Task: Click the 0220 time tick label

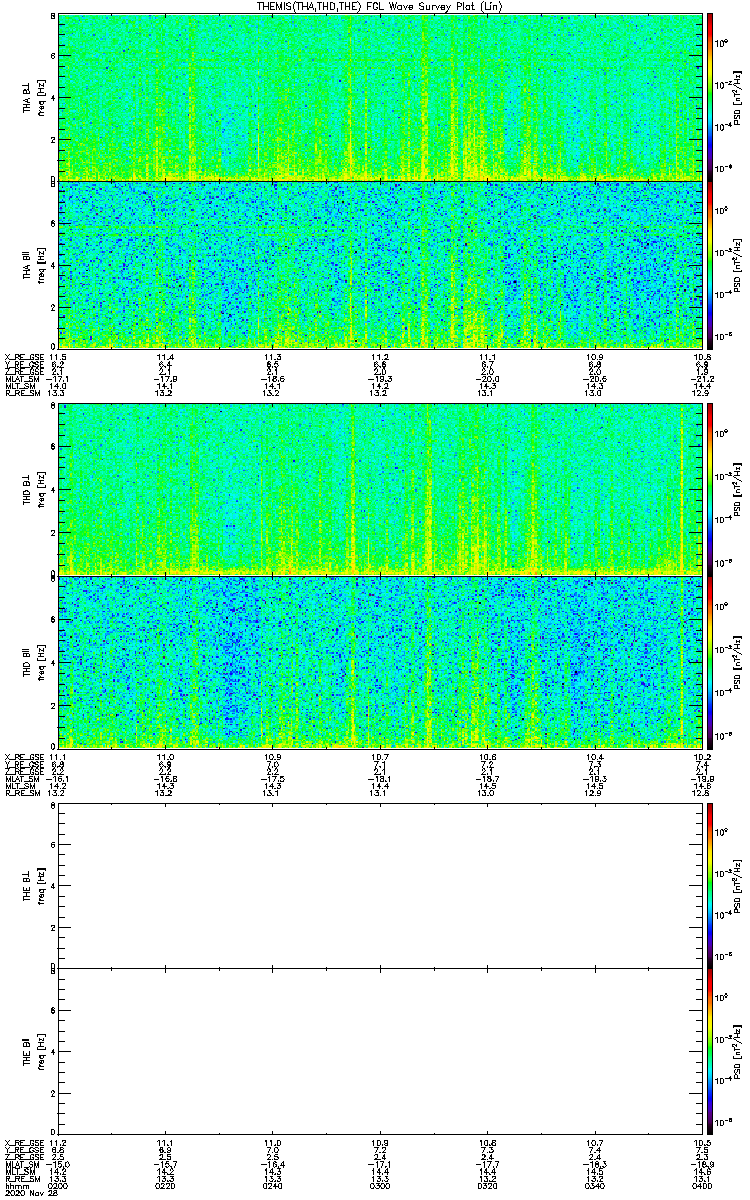Action: 165,1185
